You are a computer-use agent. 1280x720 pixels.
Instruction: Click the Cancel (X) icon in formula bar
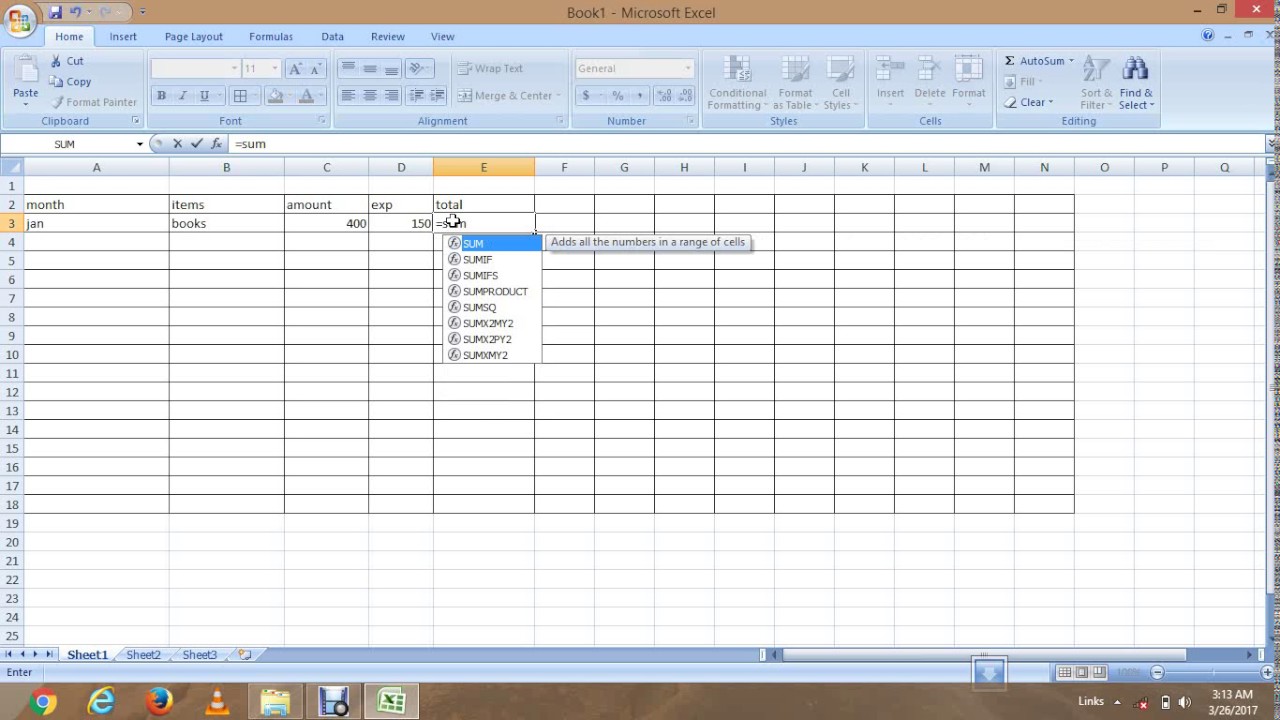[177, 144]
